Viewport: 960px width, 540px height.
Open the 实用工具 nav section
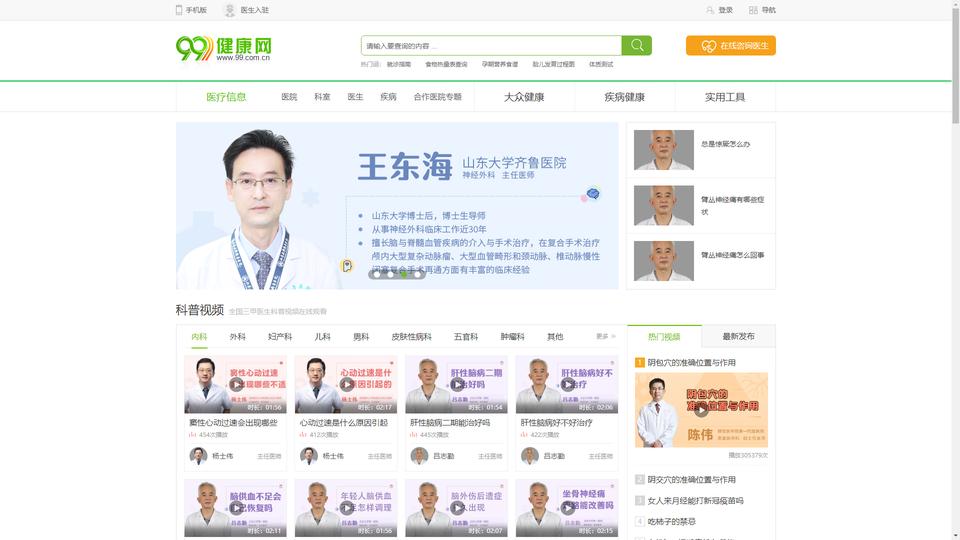[x=725, y=97]
